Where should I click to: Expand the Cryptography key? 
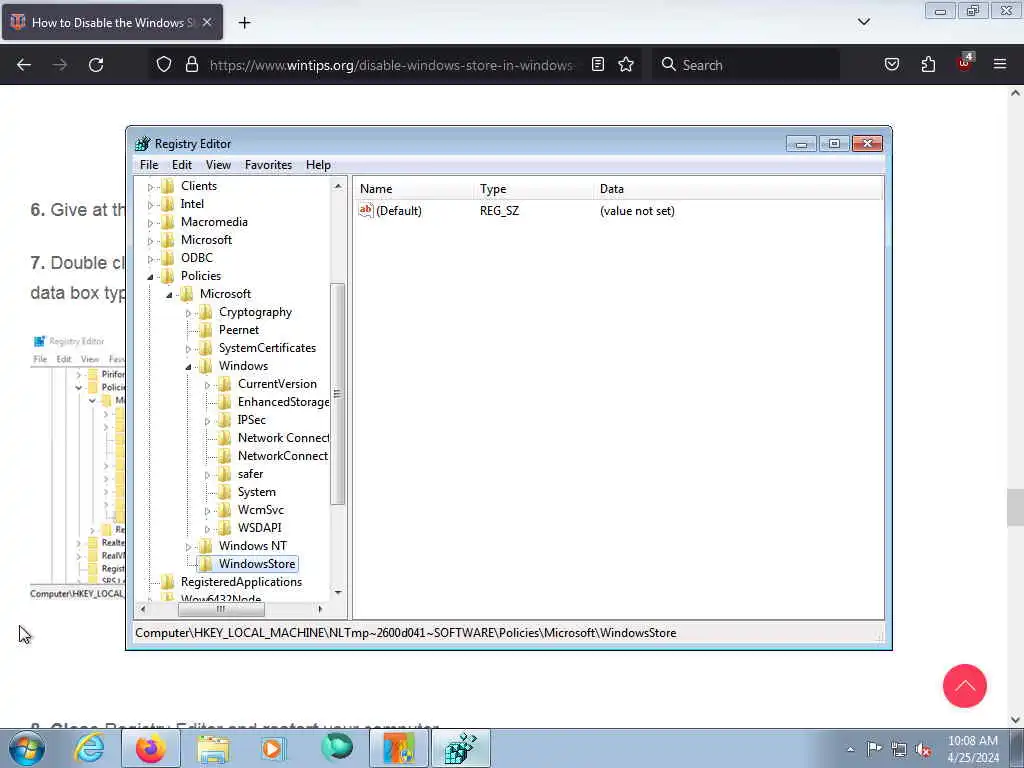pyautogui.click(x=188, y=313)
